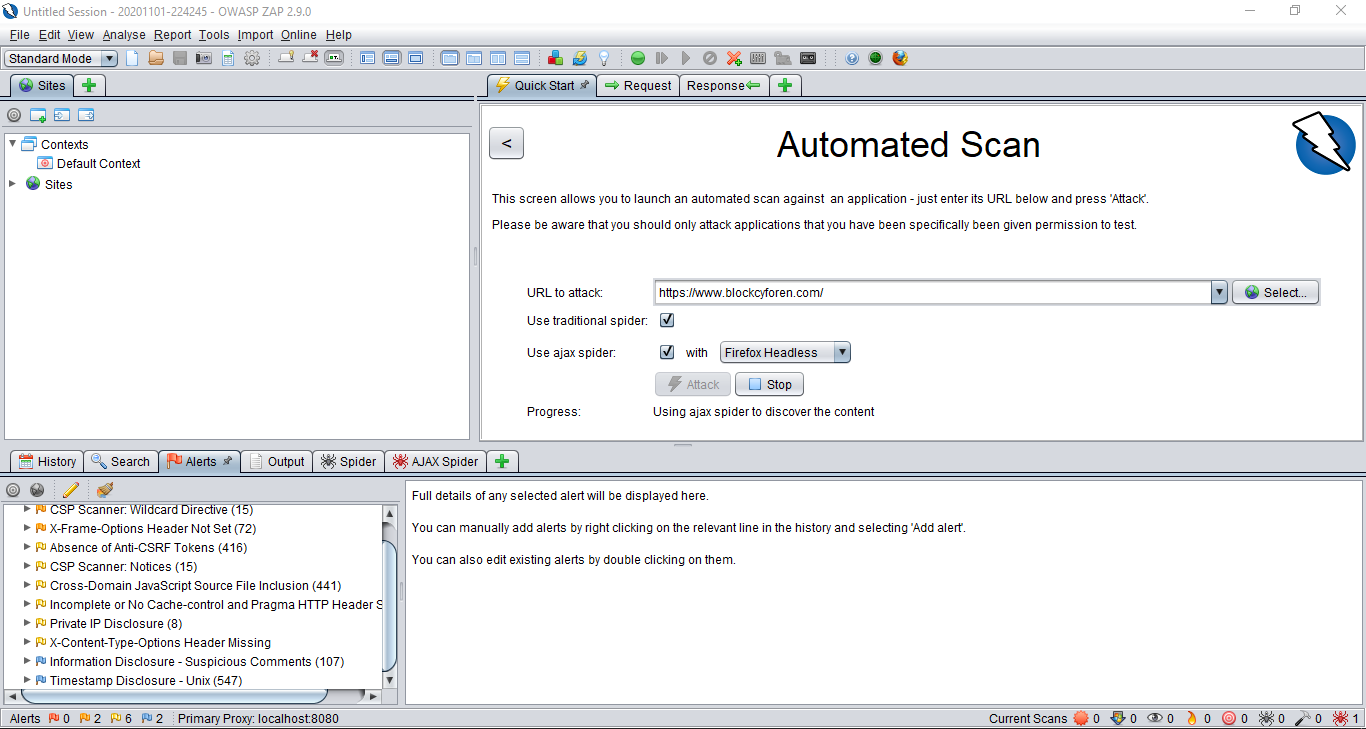Screen dimensions: 1366x729
Task: Expand the Private IP Disclosure alert
Action: coord(28,623)
